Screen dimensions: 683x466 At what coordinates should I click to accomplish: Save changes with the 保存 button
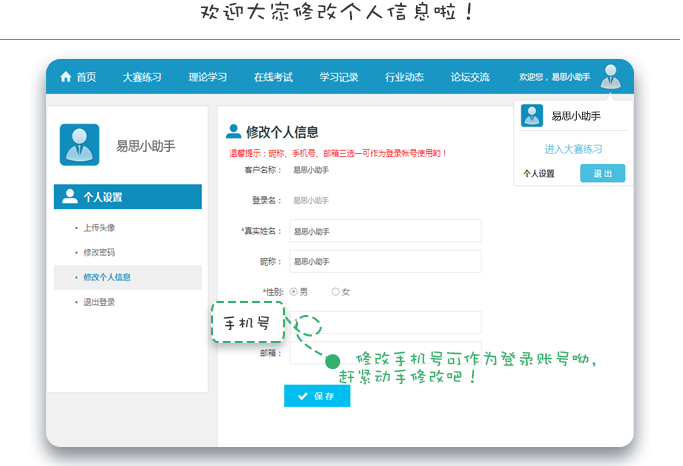pos(317,396)
